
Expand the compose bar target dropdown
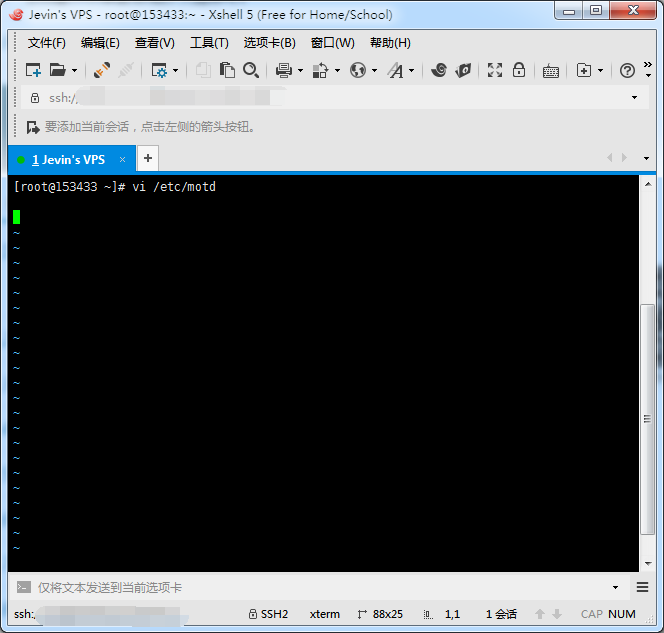coord(615,587)
